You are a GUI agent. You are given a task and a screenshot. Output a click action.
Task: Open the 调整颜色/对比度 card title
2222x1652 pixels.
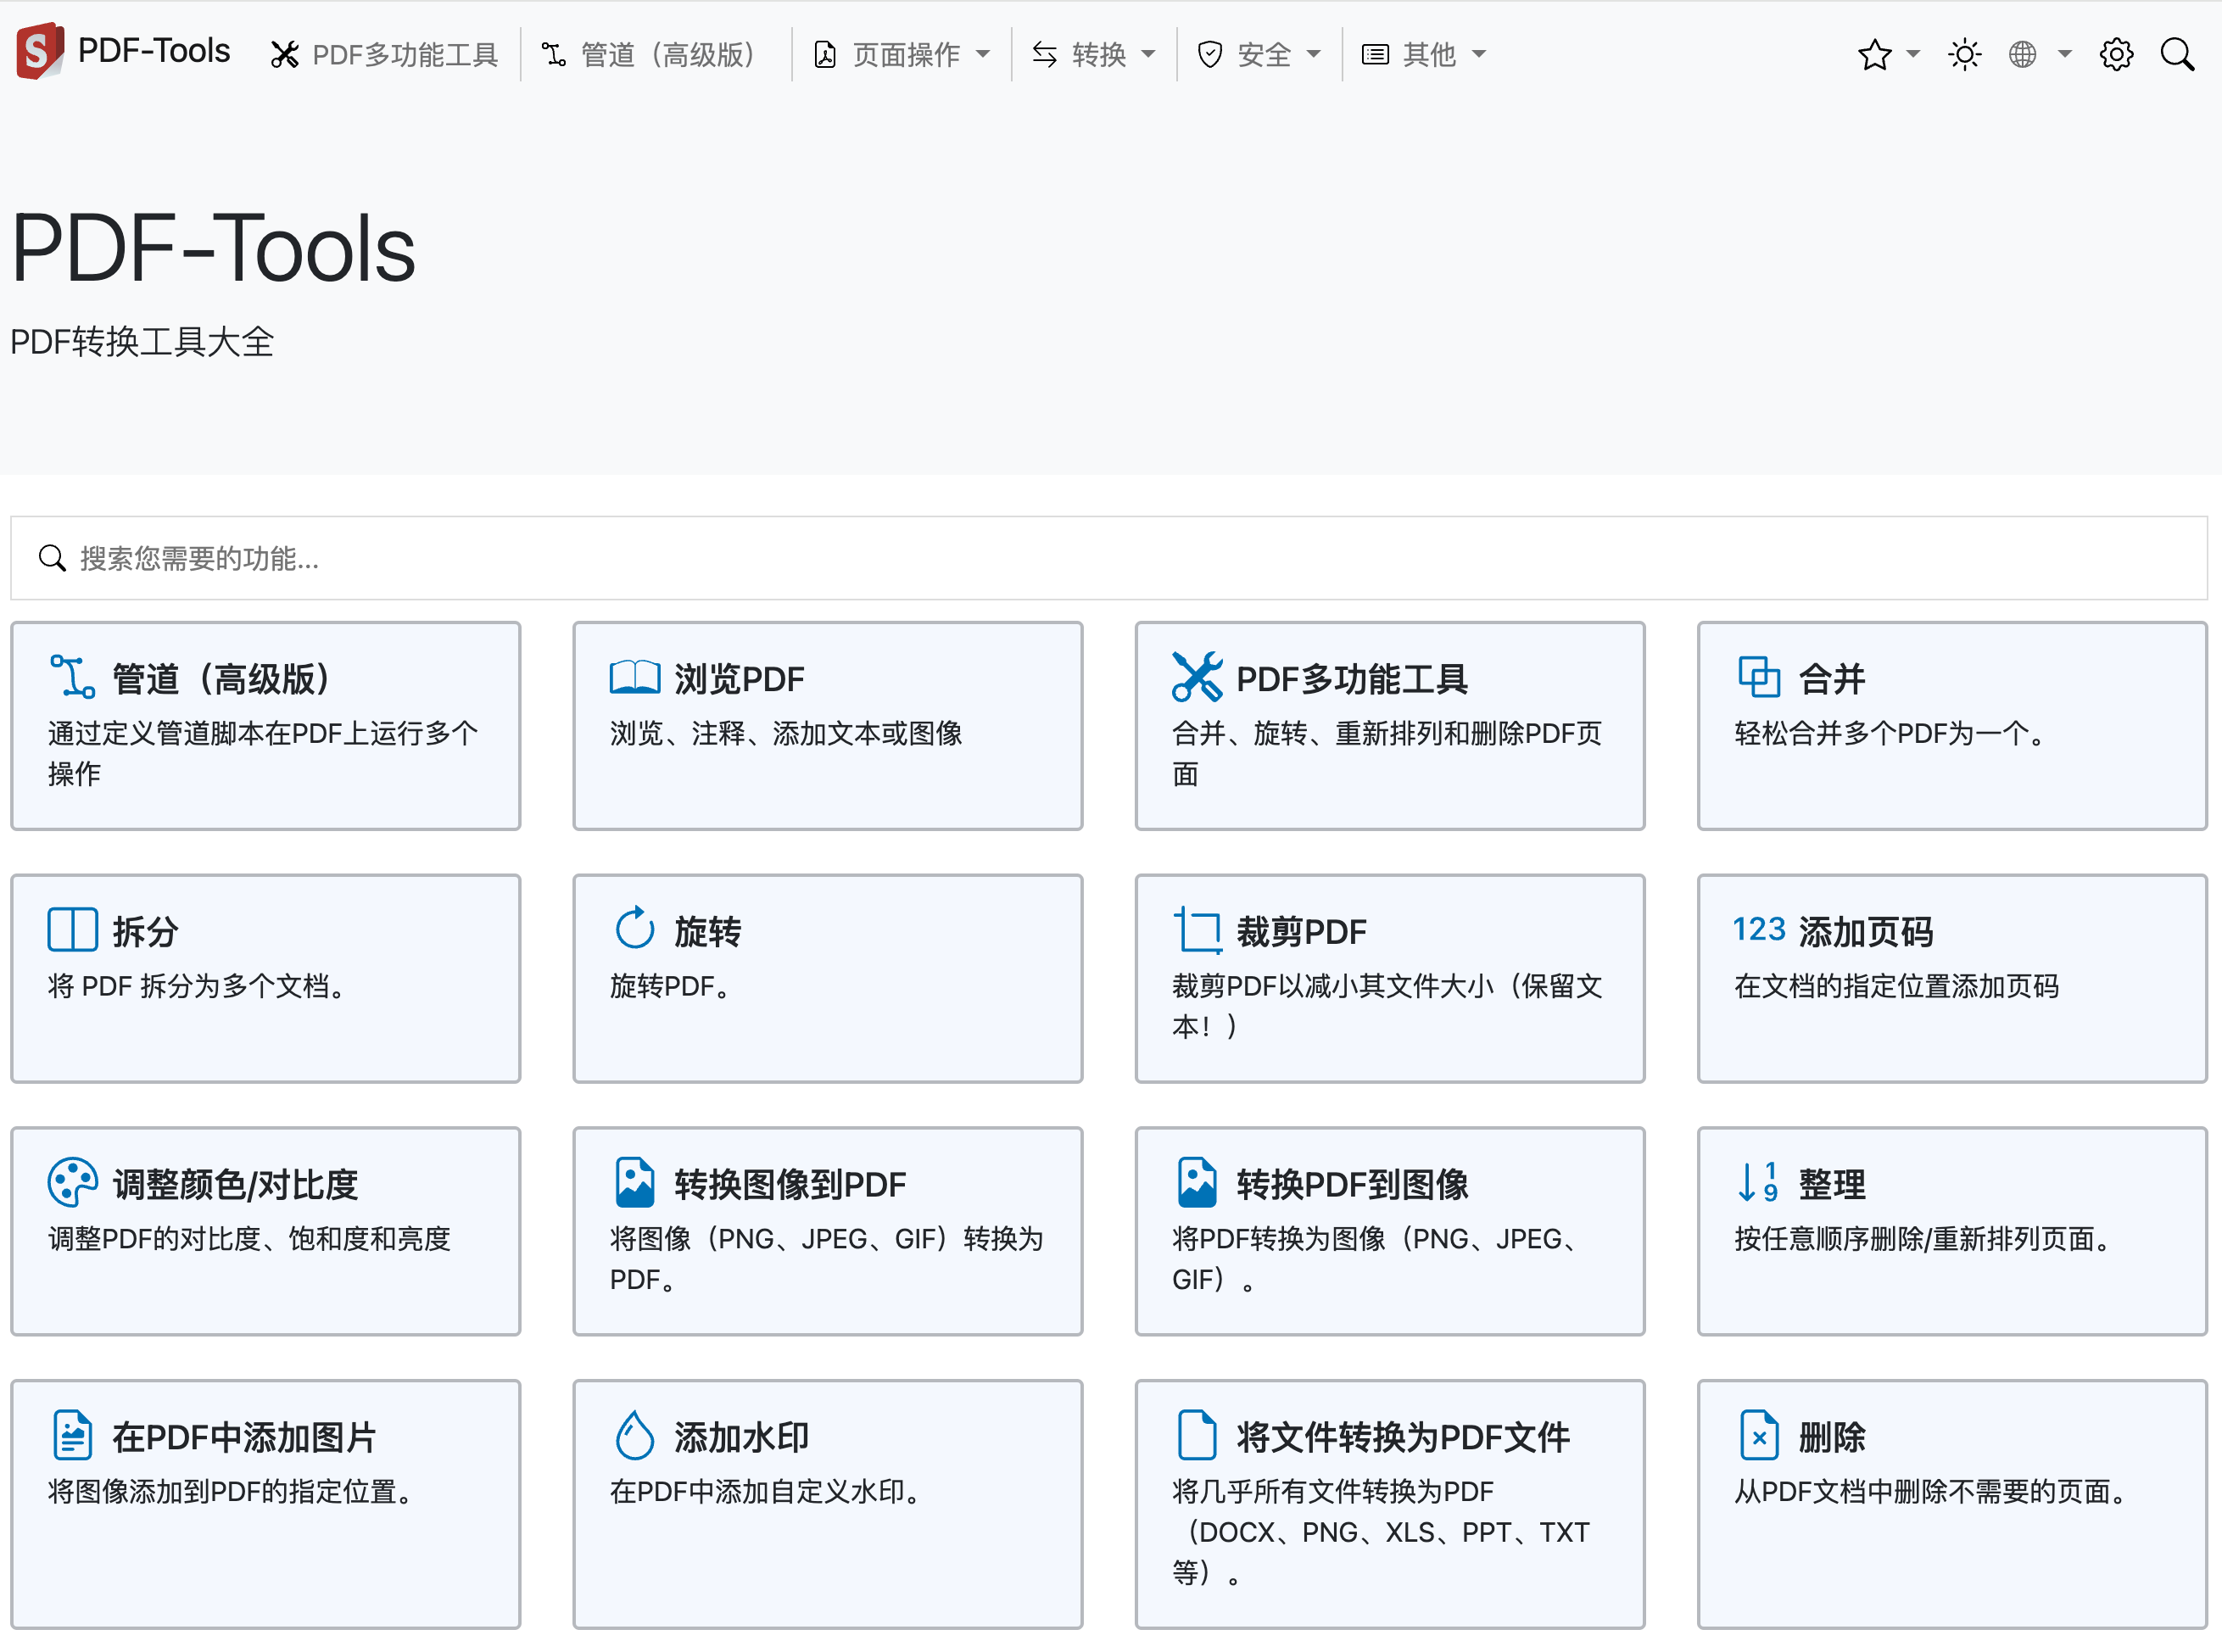coord(235,1184)
